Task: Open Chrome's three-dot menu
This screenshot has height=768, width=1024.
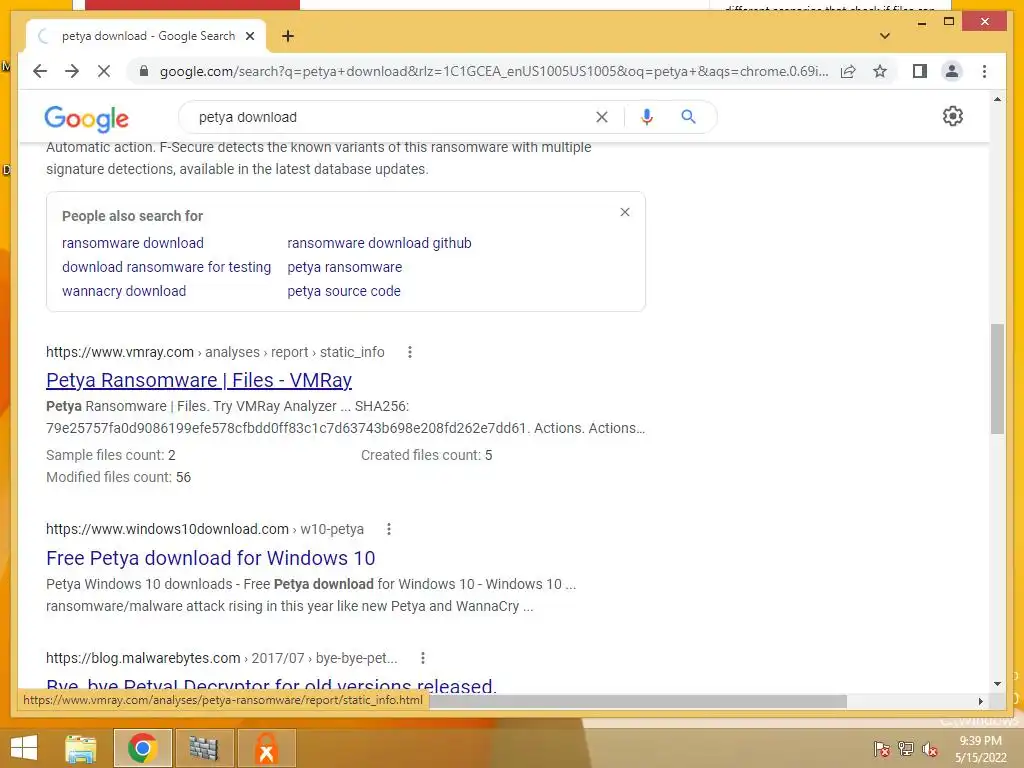Action: [984, 71]
